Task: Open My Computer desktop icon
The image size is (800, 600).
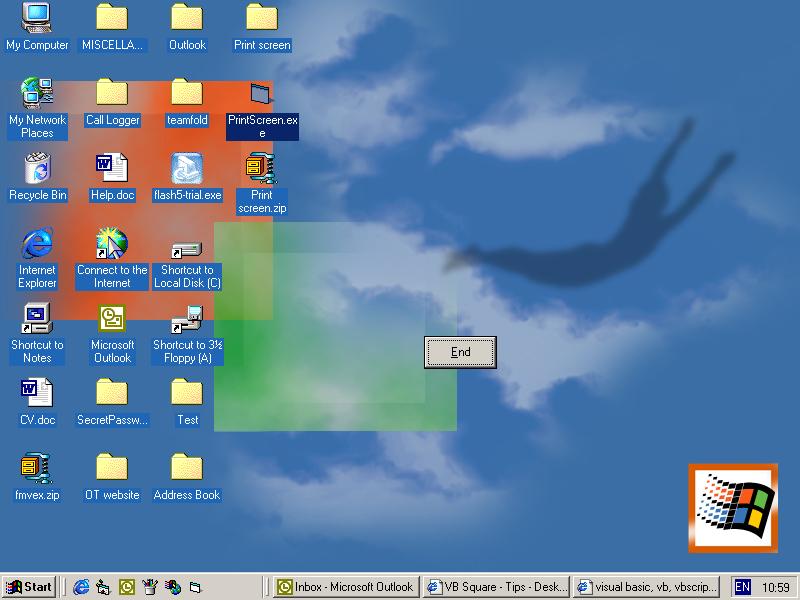Action: point(37,19)
